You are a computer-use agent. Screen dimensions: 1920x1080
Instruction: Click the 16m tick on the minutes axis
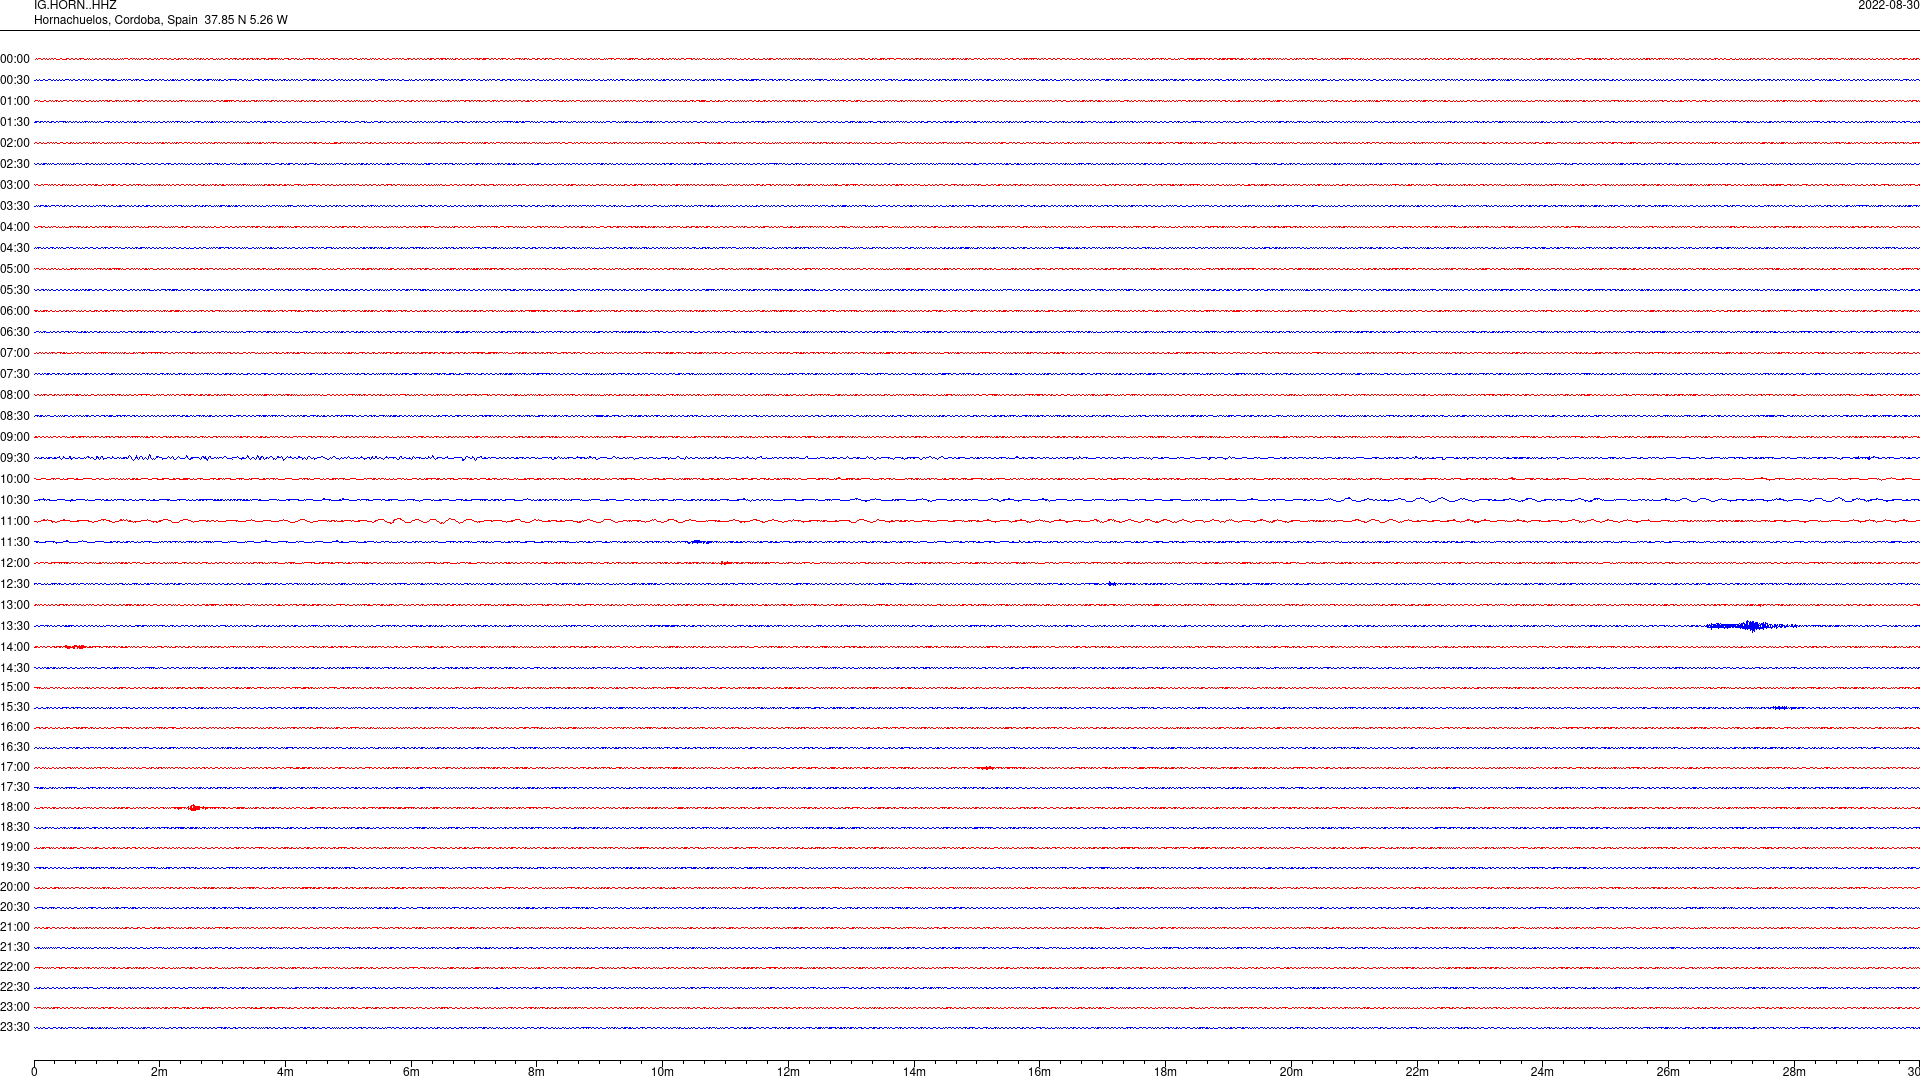(1040, 1072)
